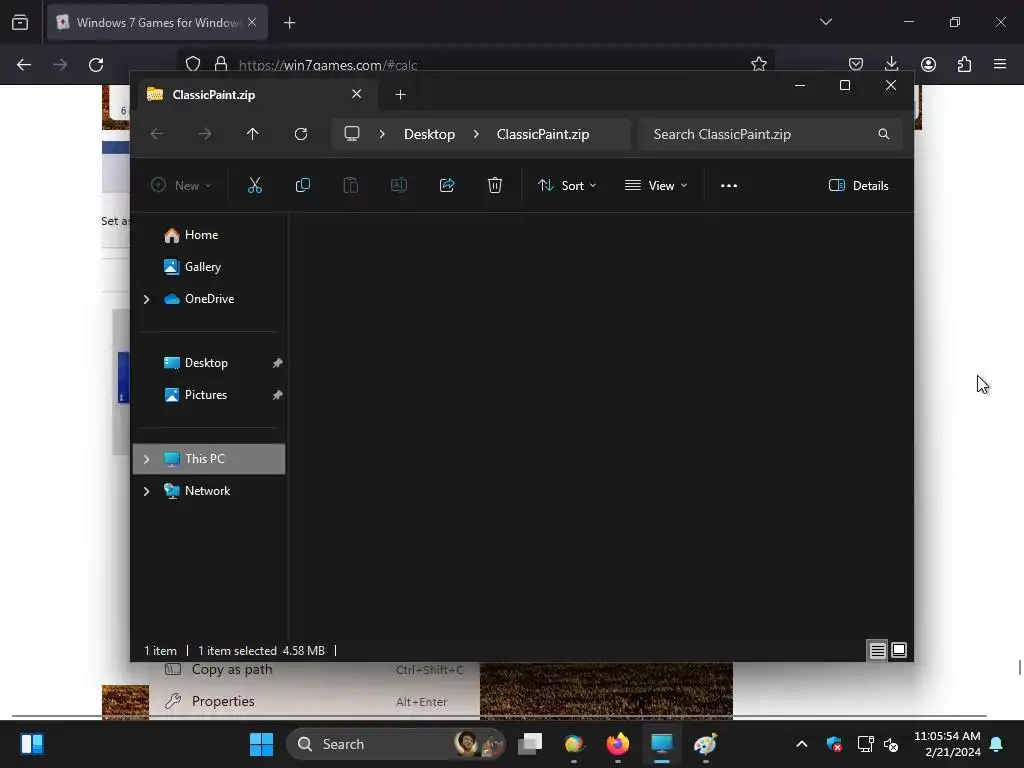Open the Sort dropdown menu
The width and height of the screenshot is (1024, 768).
(x=567, y=185)
